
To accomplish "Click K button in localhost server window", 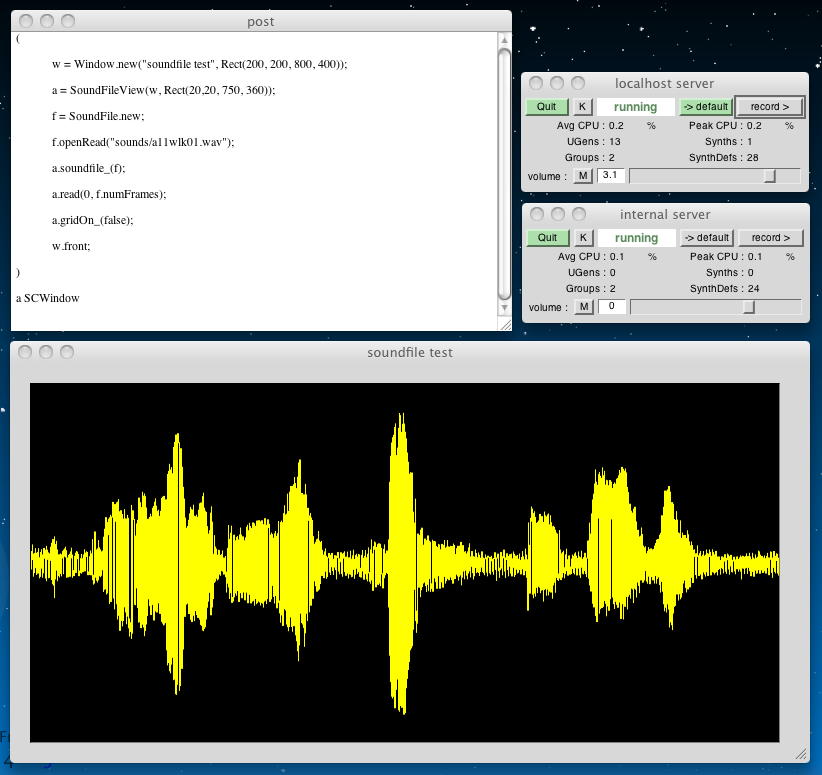I will (582, 106).
